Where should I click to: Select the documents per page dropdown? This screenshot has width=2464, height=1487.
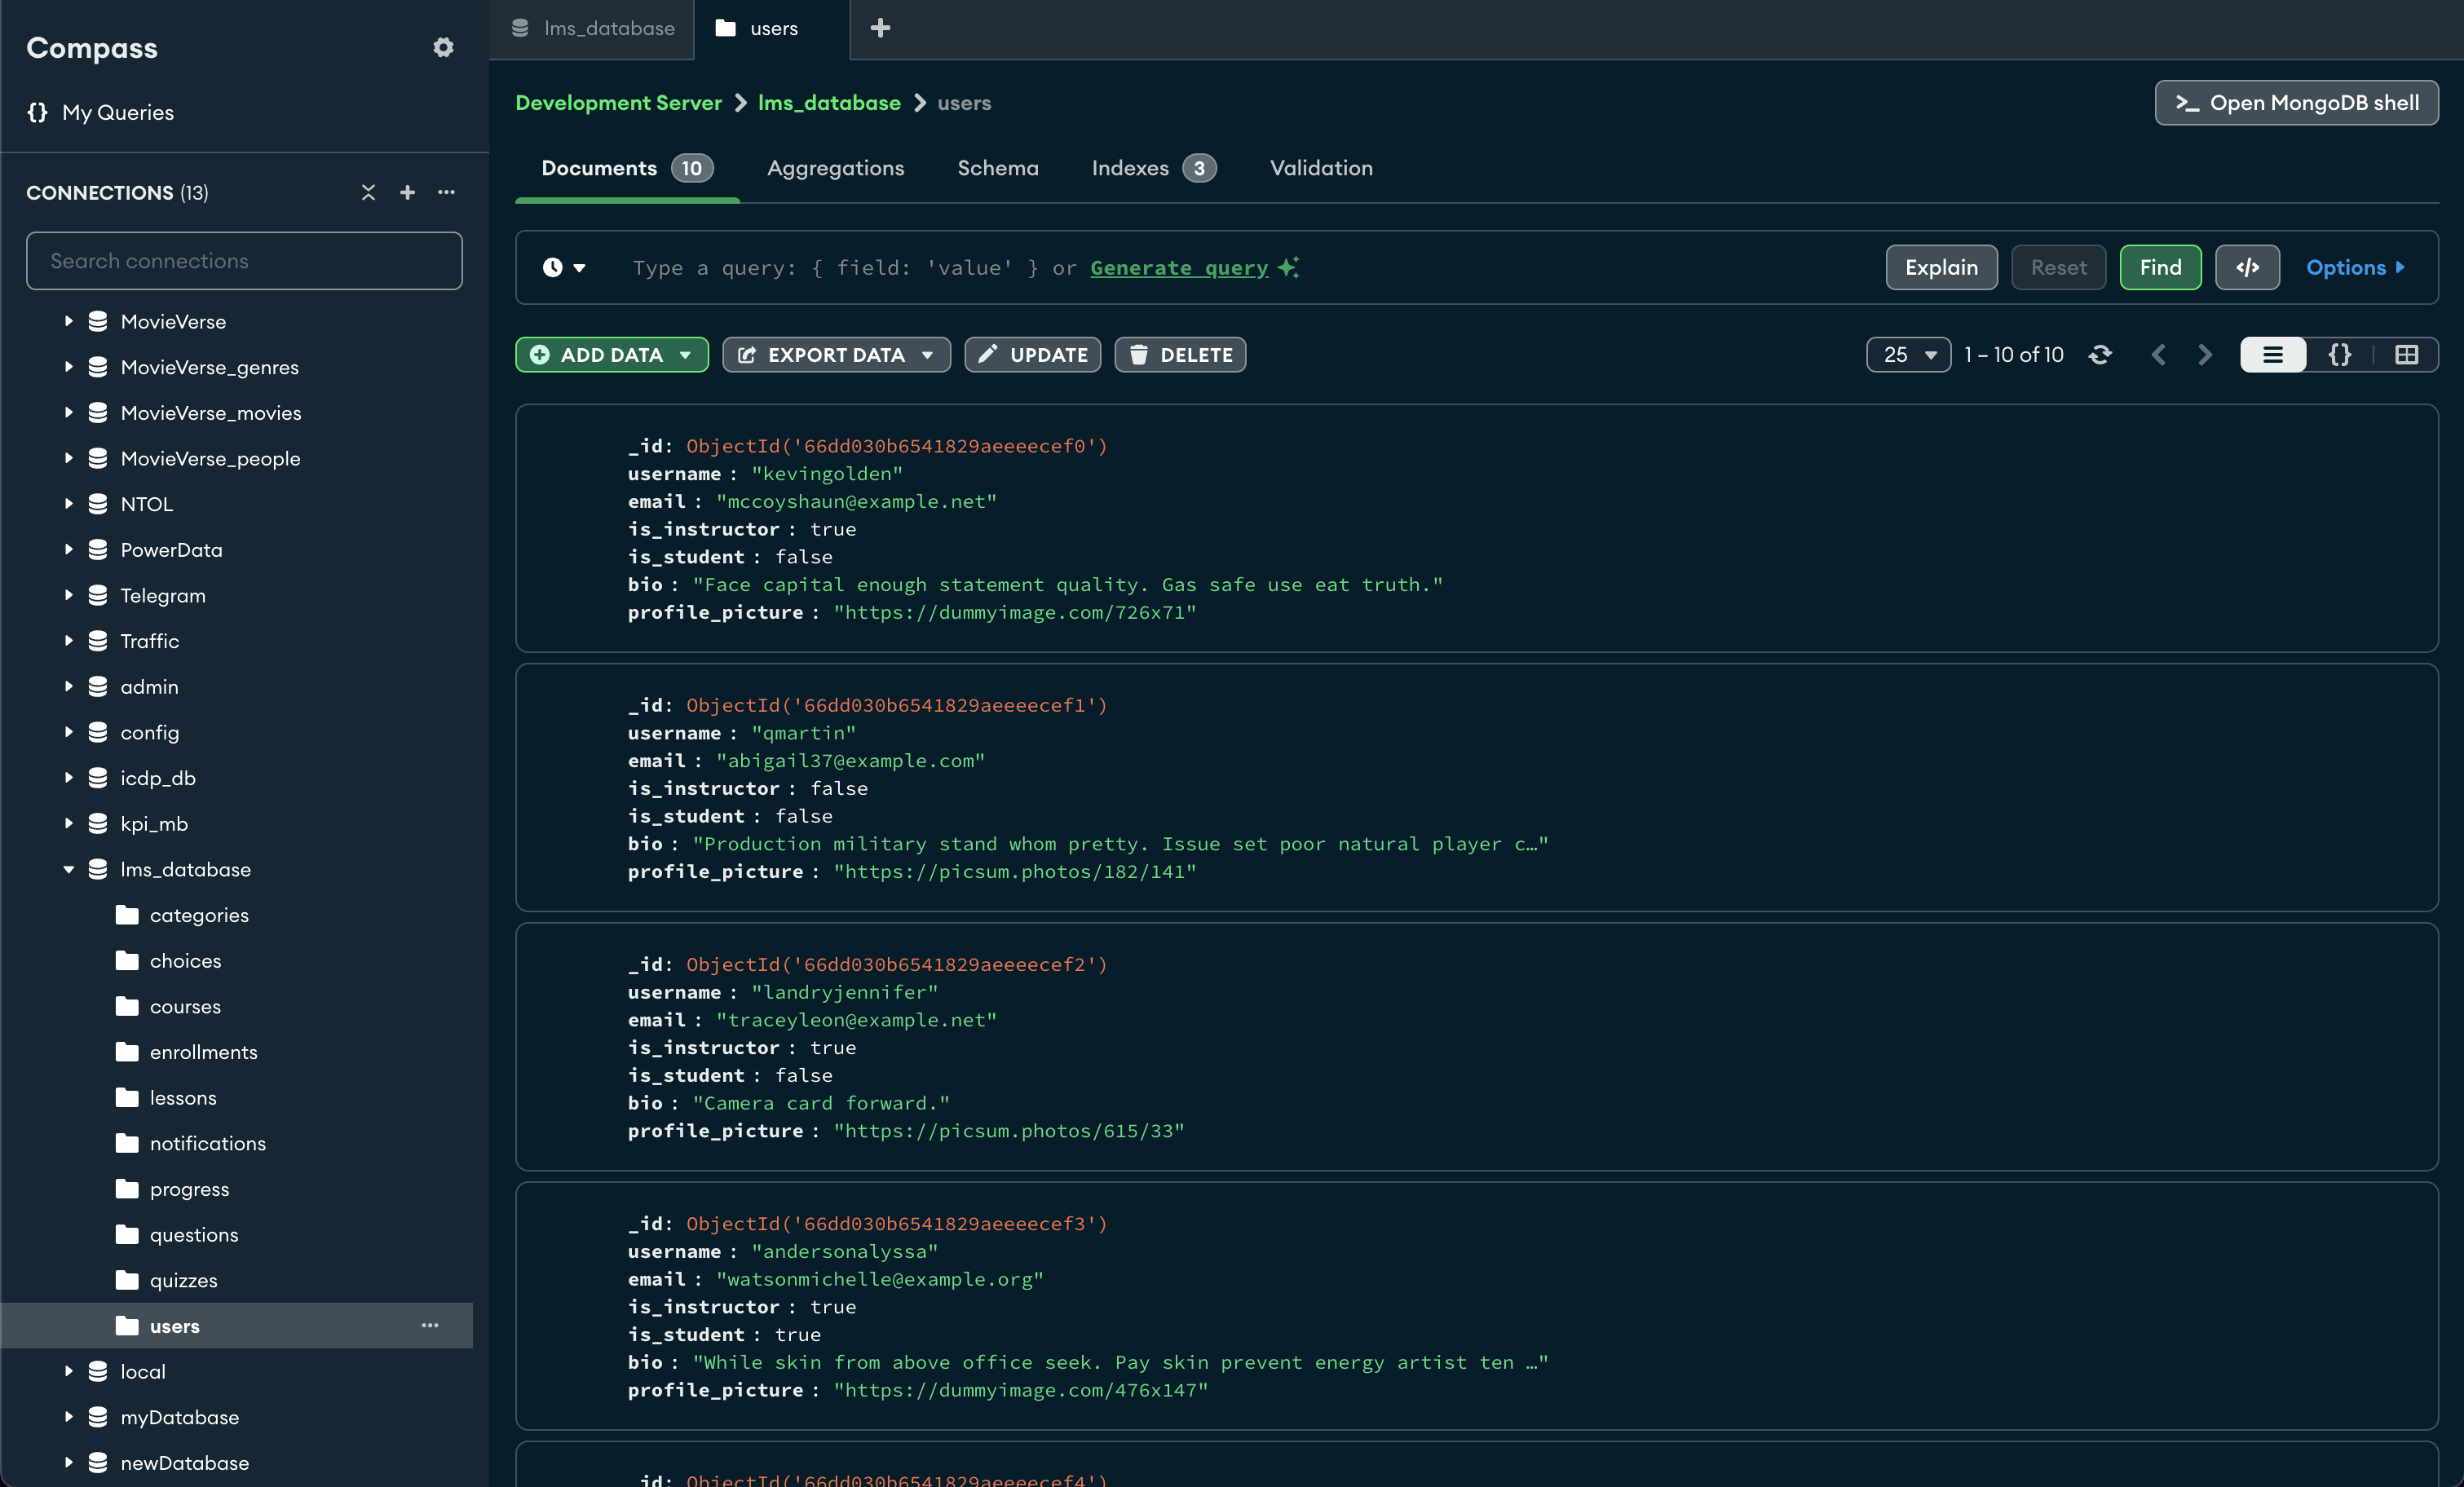[x=1906, y=354]
